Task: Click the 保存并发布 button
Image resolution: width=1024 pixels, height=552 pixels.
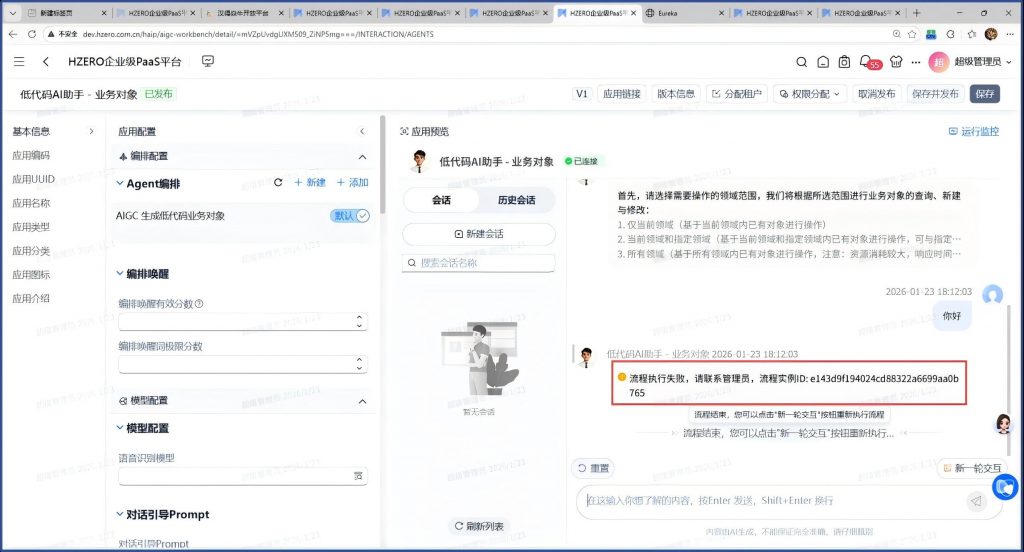Action: 935,94
